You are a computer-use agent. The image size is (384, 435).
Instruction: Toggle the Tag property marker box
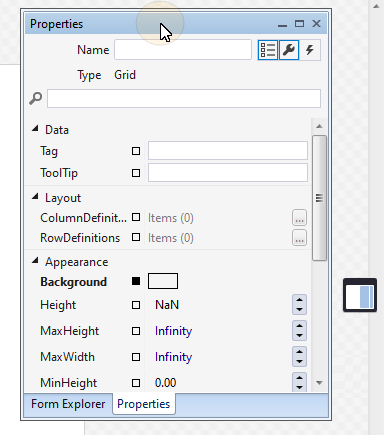coord(136,151)
